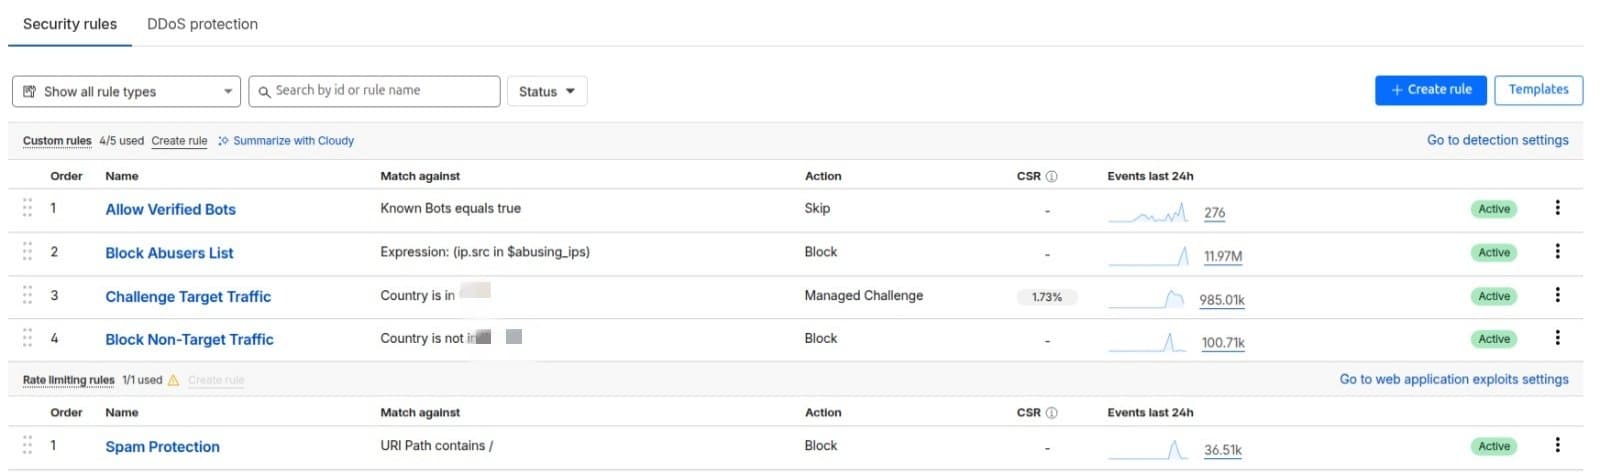Open the three-dot menu for Spam Protection rule
The image size is (1600, 472).
1557,445
